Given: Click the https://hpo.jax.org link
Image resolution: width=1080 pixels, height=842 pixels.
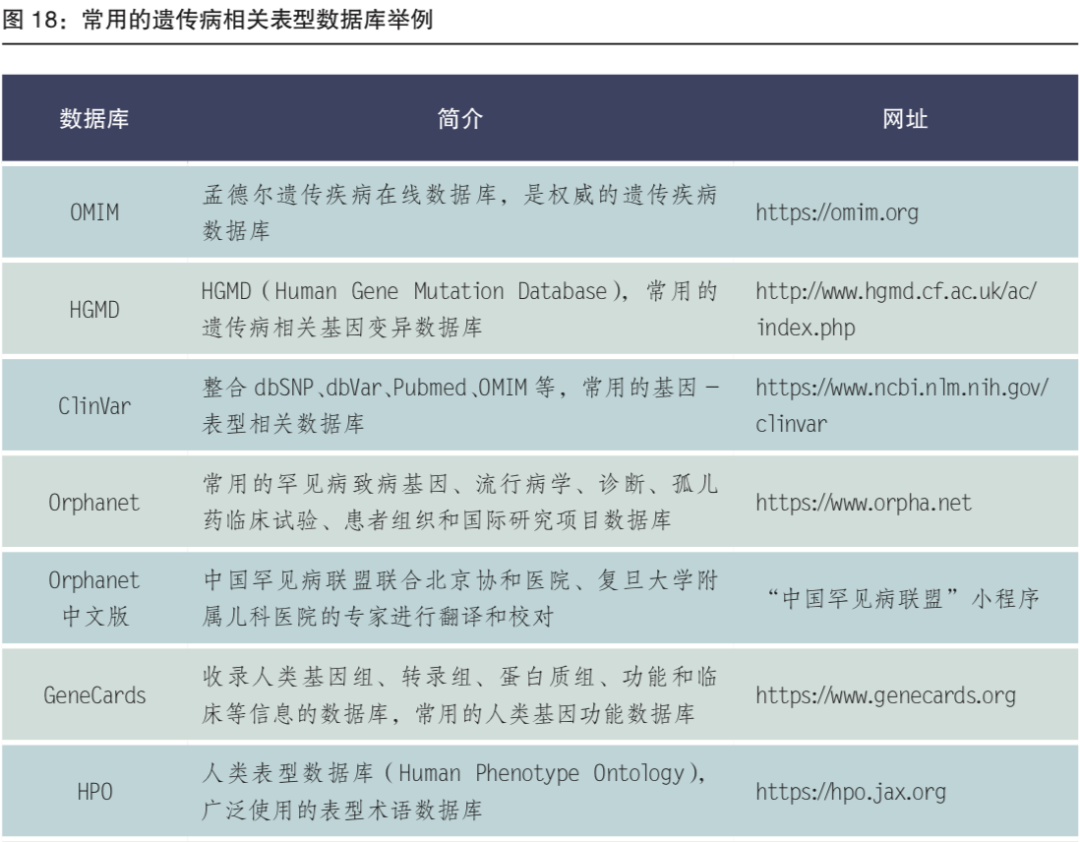Looking at the screenshot, I should 850,792.
